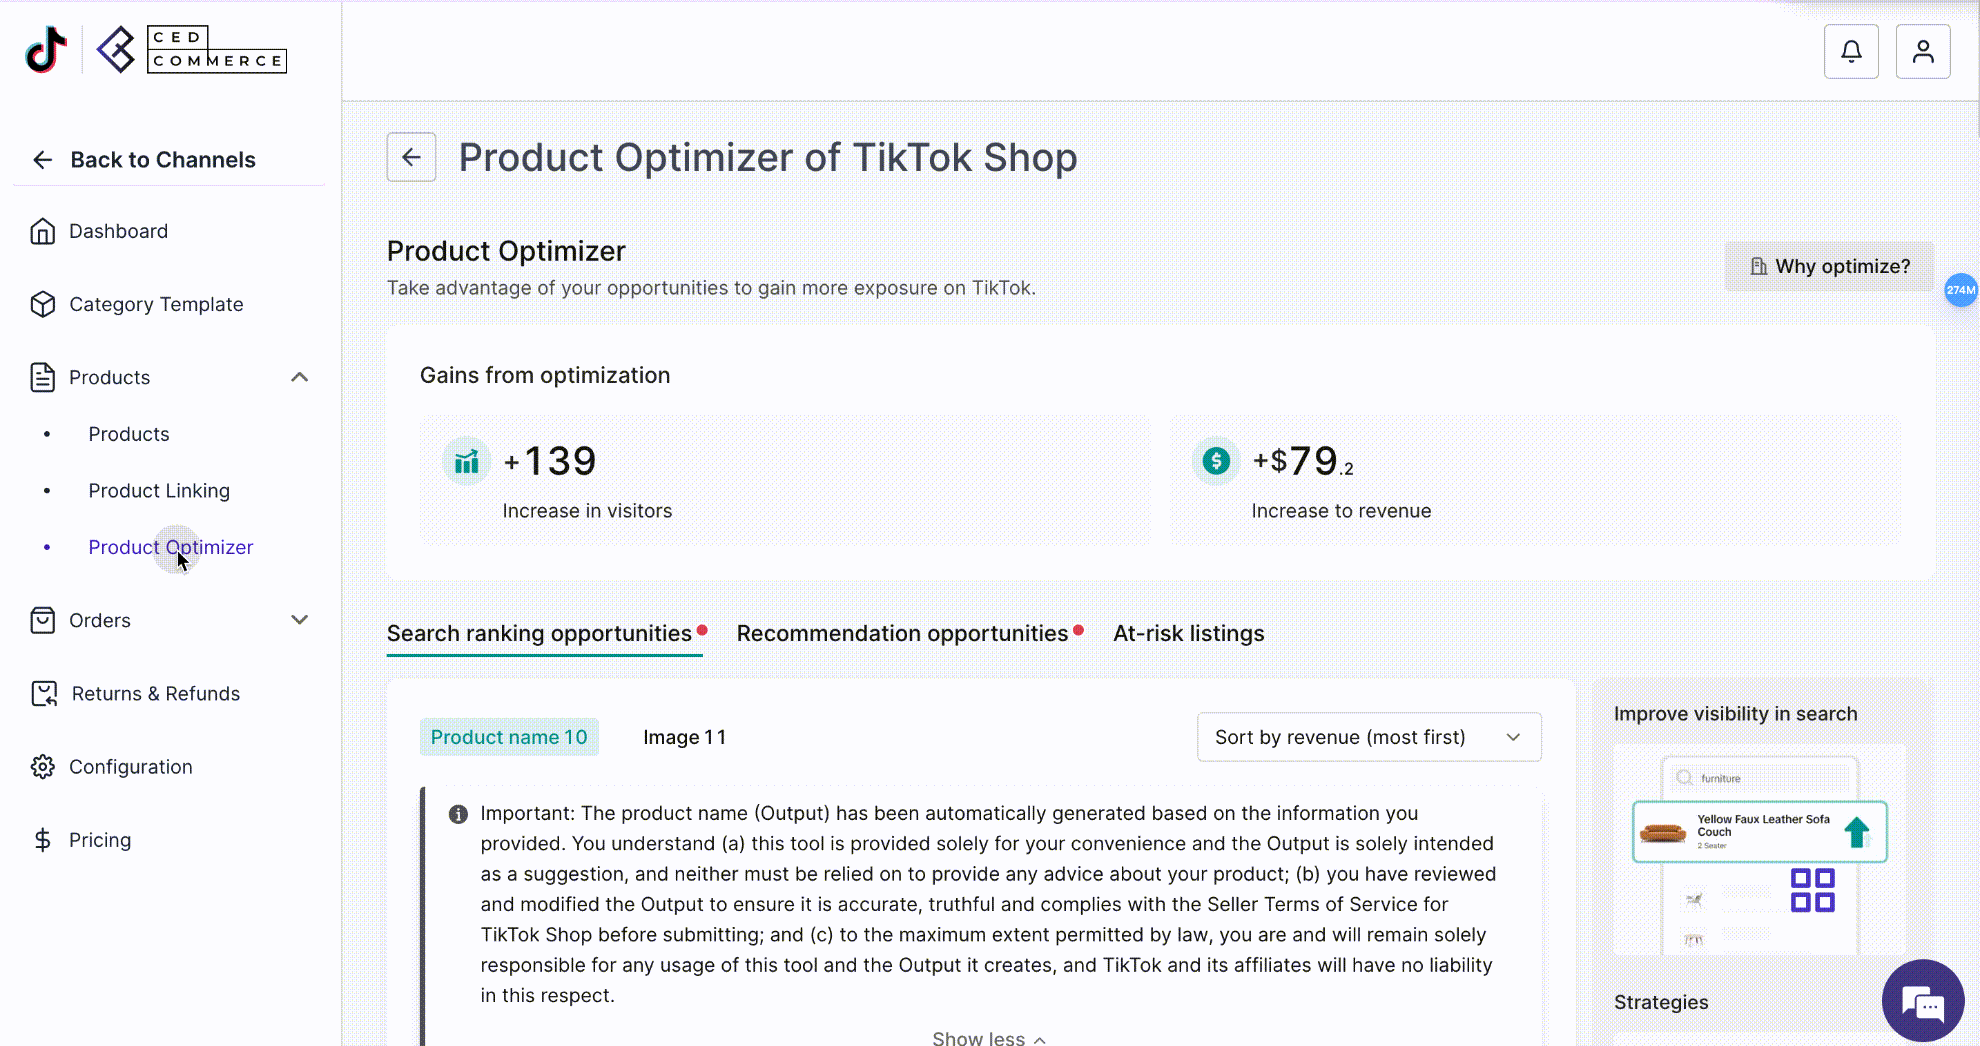Collapse the Products sidebar section
Image resolution: width=1980 pixels, height=1046 pixels.
point(299,377)
